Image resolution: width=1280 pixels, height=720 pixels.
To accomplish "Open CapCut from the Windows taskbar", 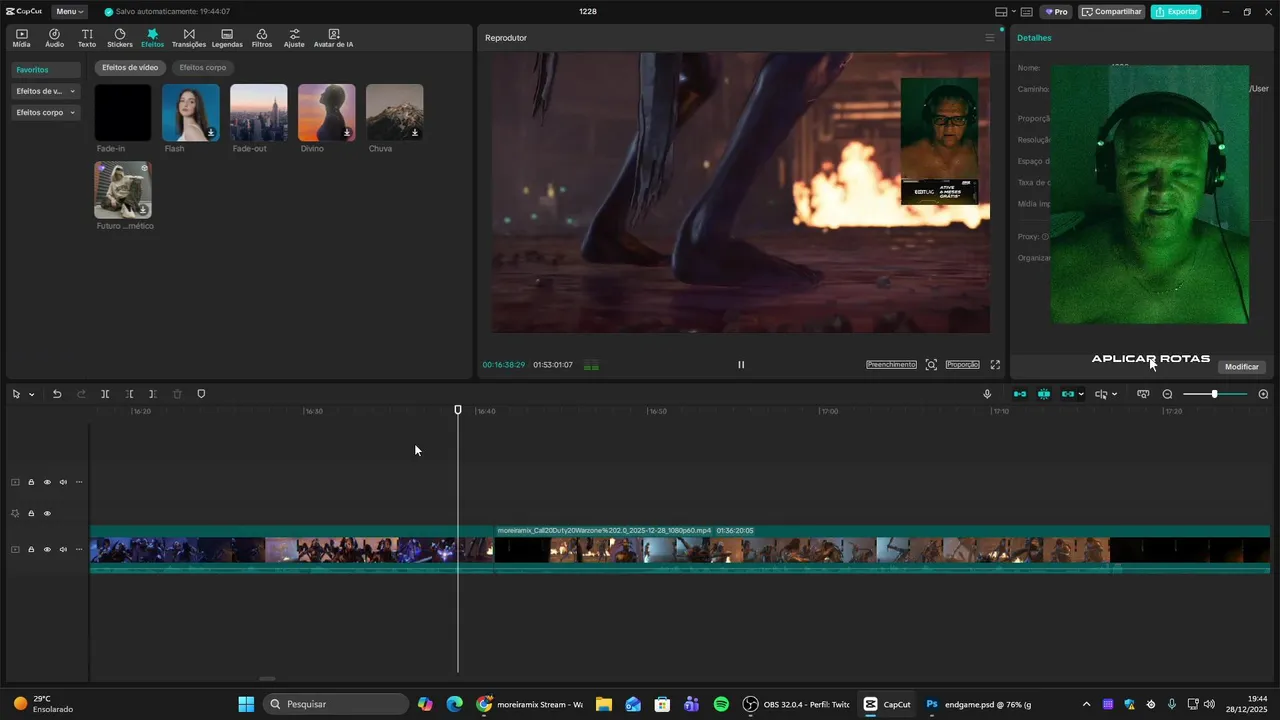I will coord(887,704).
